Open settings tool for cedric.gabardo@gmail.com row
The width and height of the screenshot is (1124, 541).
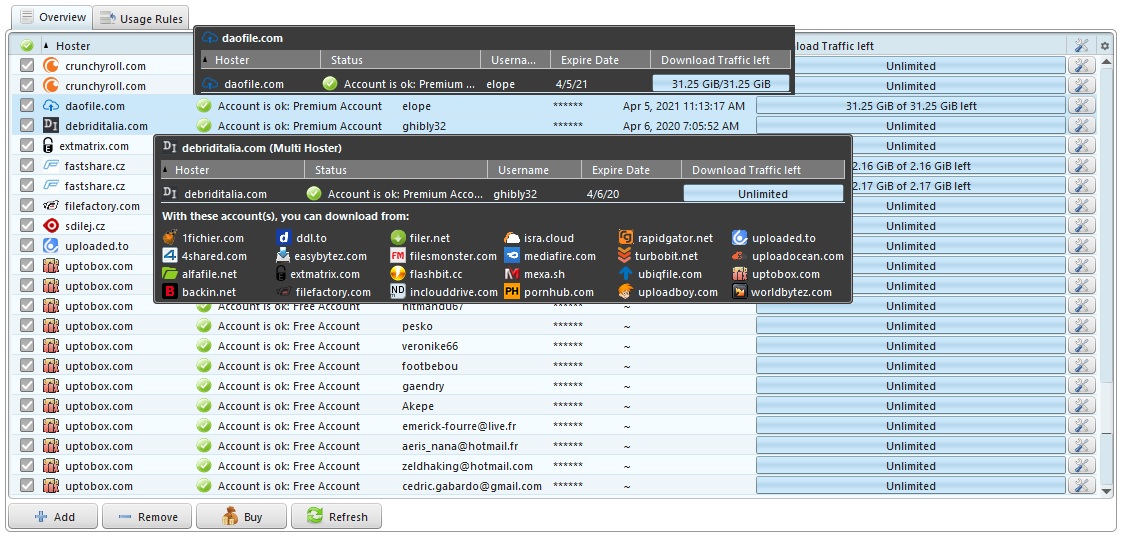1082,486
